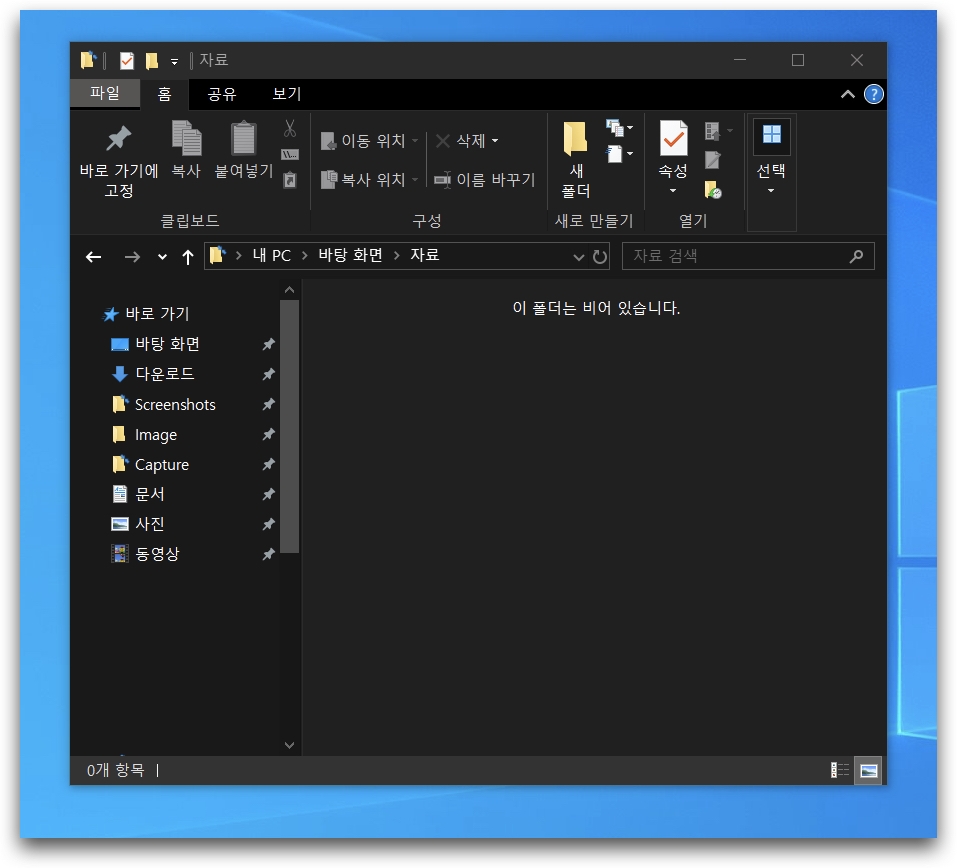Click the Copy (복사) ribbon icon
Screen dimensions: 957x868
[x=186, y=139]
